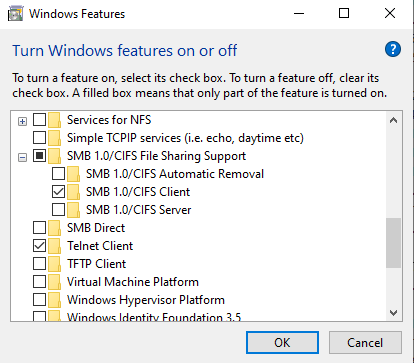The height and width of the screenshot is (363, 414).
Task: Minimize the Windows Features window
Action: coord(299,14)
